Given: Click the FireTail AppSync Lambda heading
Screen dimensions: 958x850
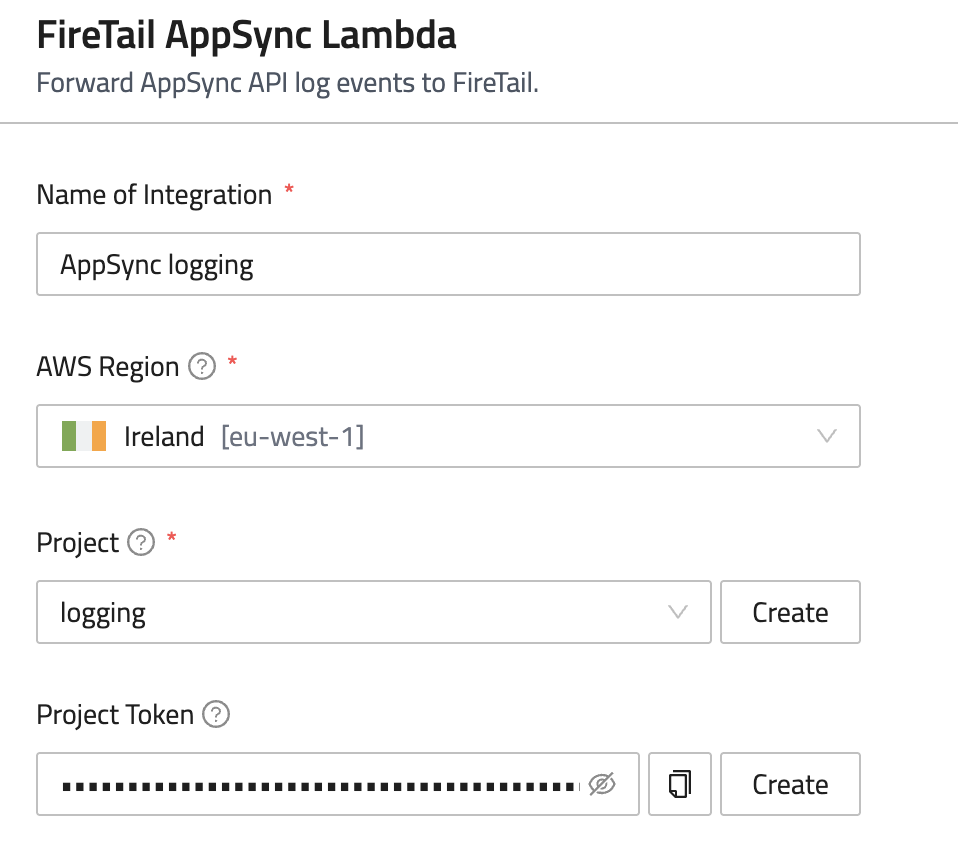Looking at the screenshot, I should (x=246, y=36).
